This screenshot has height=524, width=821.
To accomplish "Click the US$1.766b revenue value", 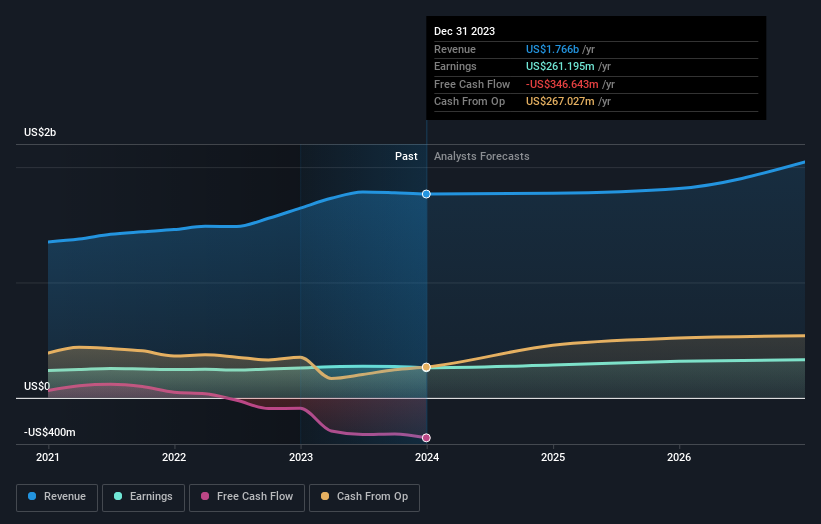I will pyautogui.click(x=552, y=49).
